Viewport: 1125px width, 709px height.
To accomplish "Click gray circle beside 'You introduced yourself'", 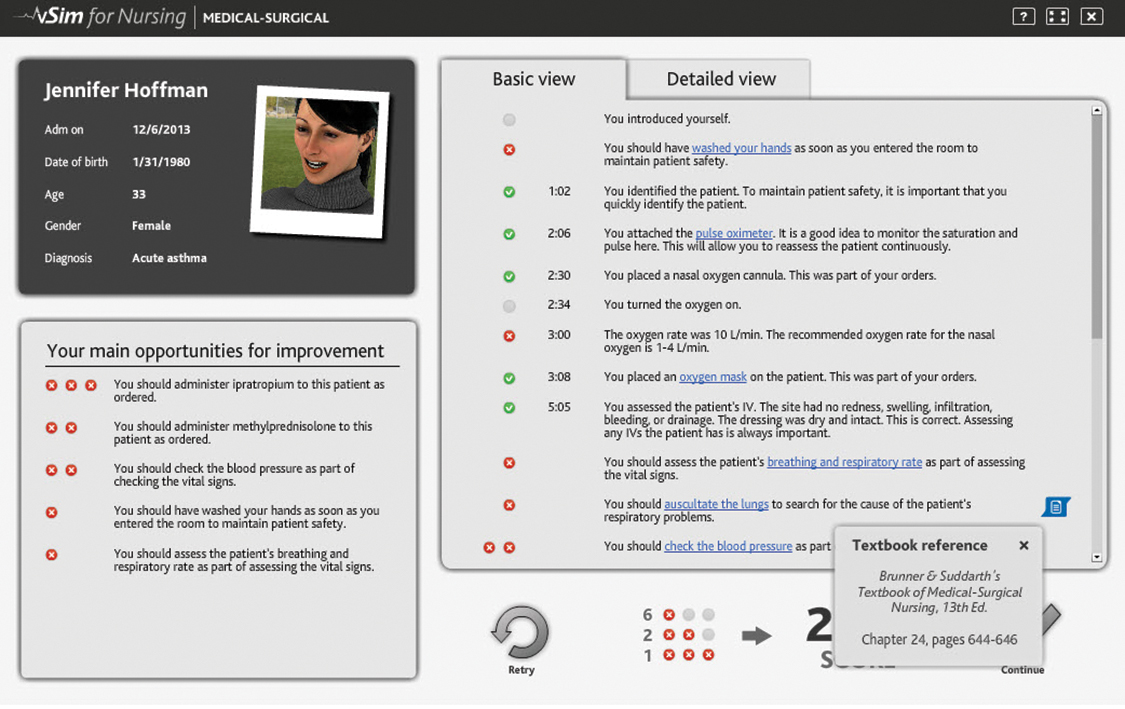I will tap(509, 120).
